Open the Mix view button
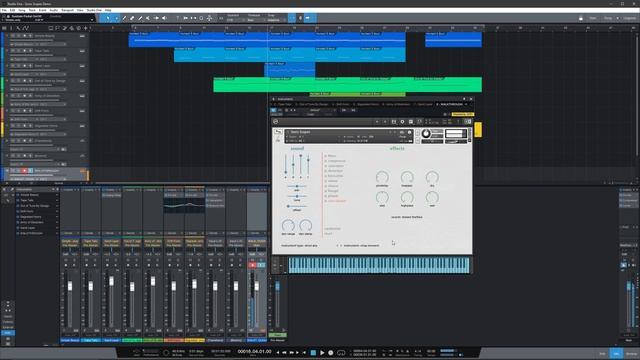Image resolution: width=640 pixels, height=360 pixels. tap(616, 353)
